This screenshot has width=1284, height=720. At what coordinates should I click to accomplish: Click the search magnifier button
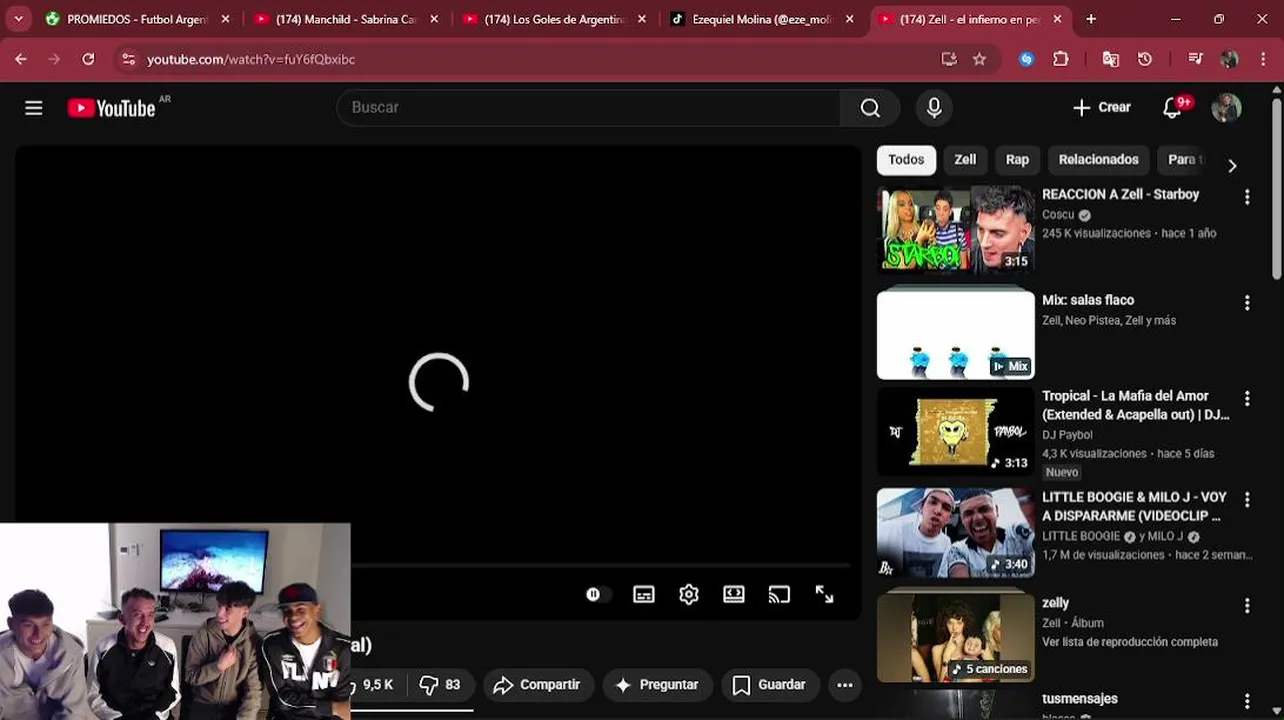(x=870, y=108)
